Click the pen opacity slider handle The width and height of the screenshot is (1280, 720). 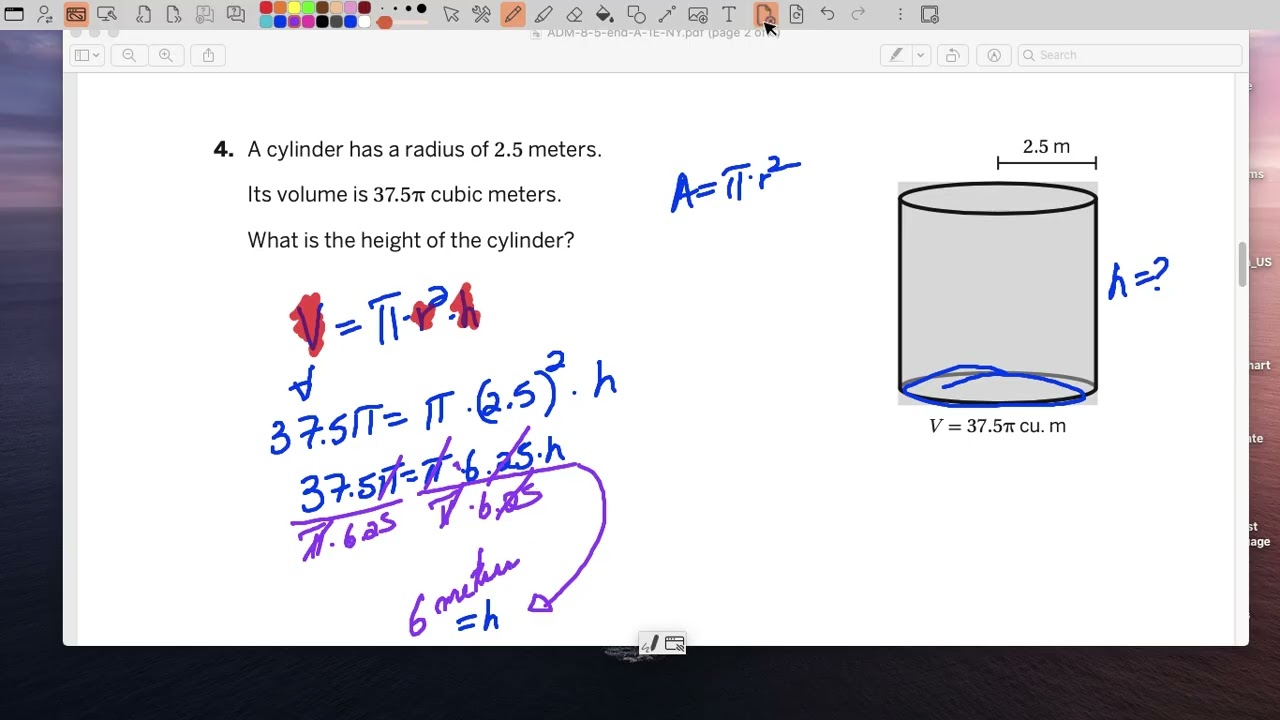384,22
